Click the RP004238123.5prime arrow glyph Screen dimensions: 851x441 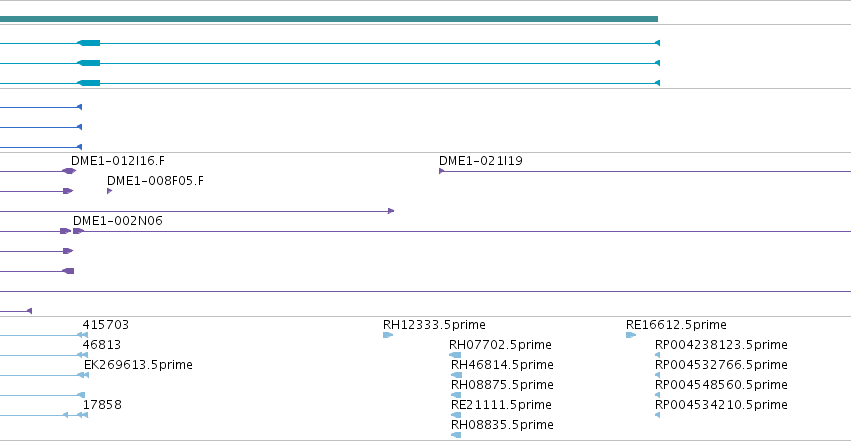[x=657, y=355]
